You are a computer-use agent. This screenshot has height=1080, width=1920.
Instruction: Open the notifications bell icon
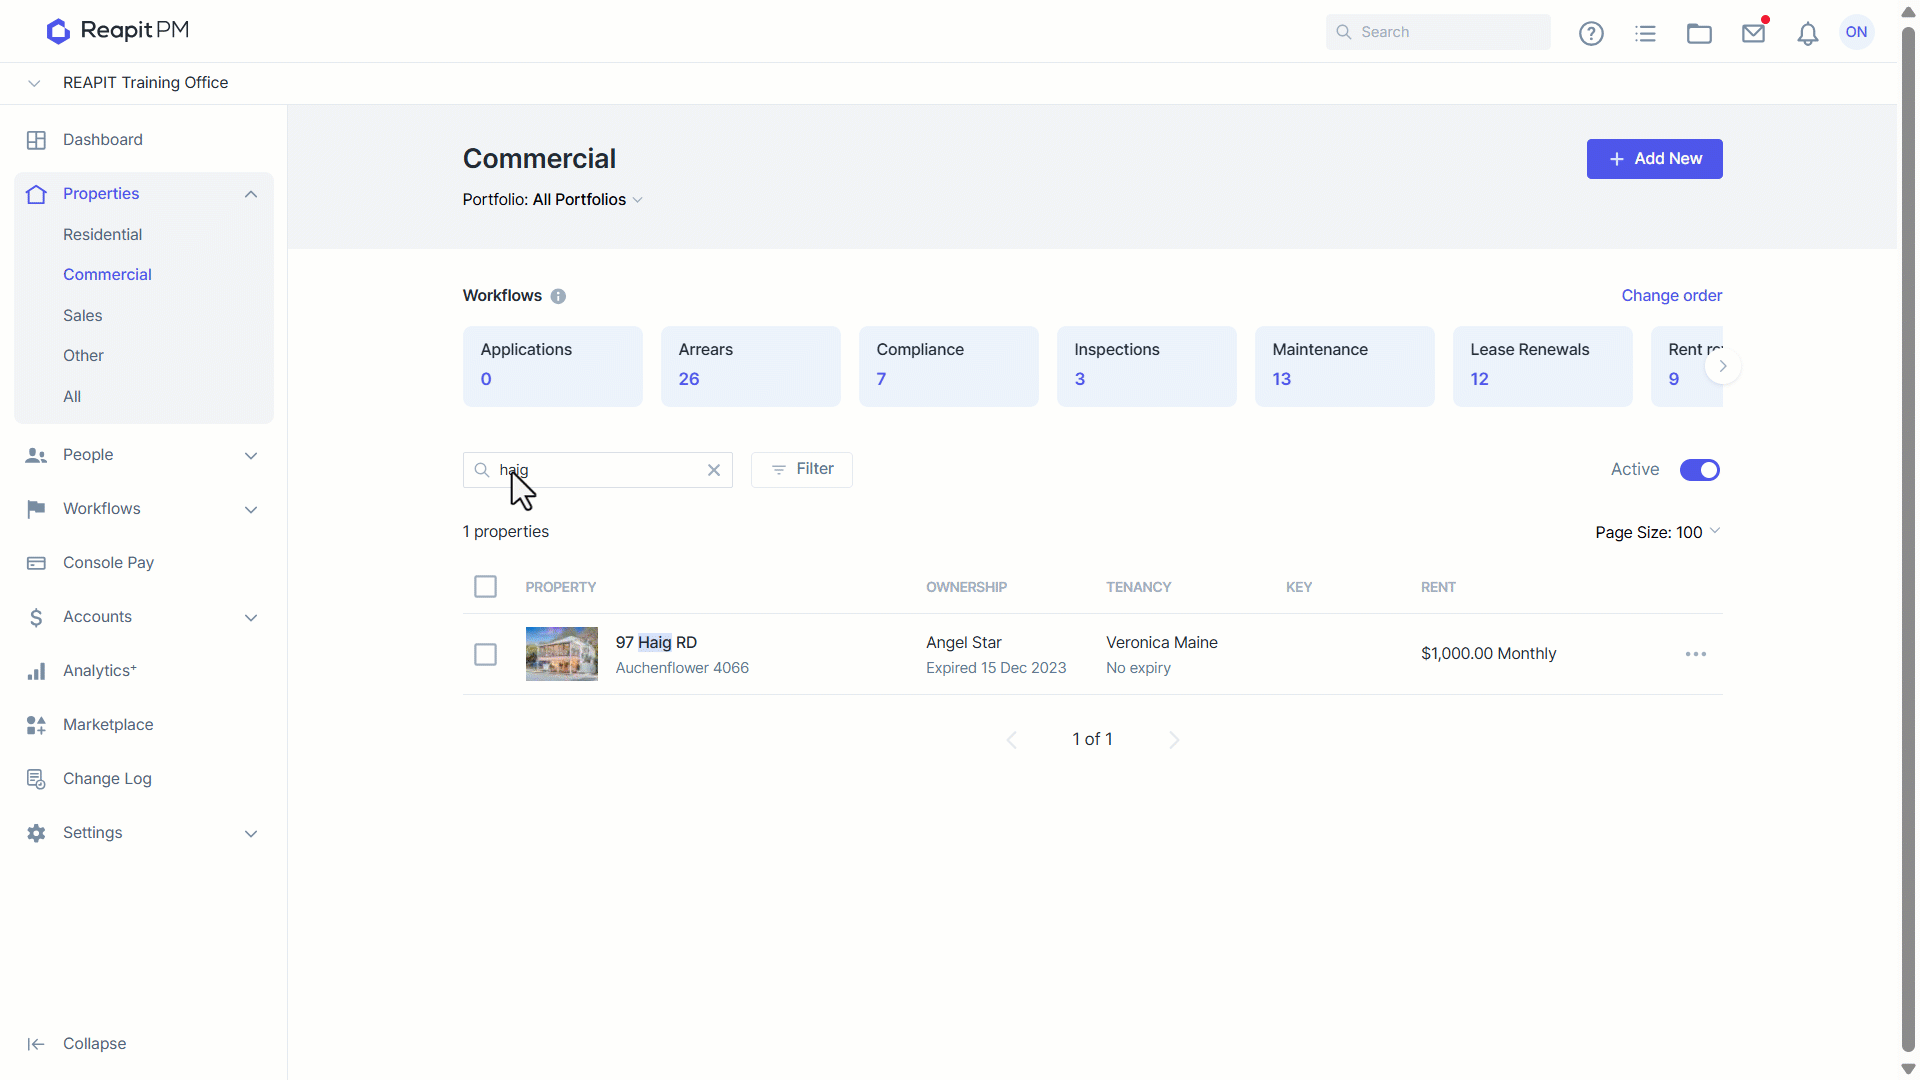[x=1807, y=33]
